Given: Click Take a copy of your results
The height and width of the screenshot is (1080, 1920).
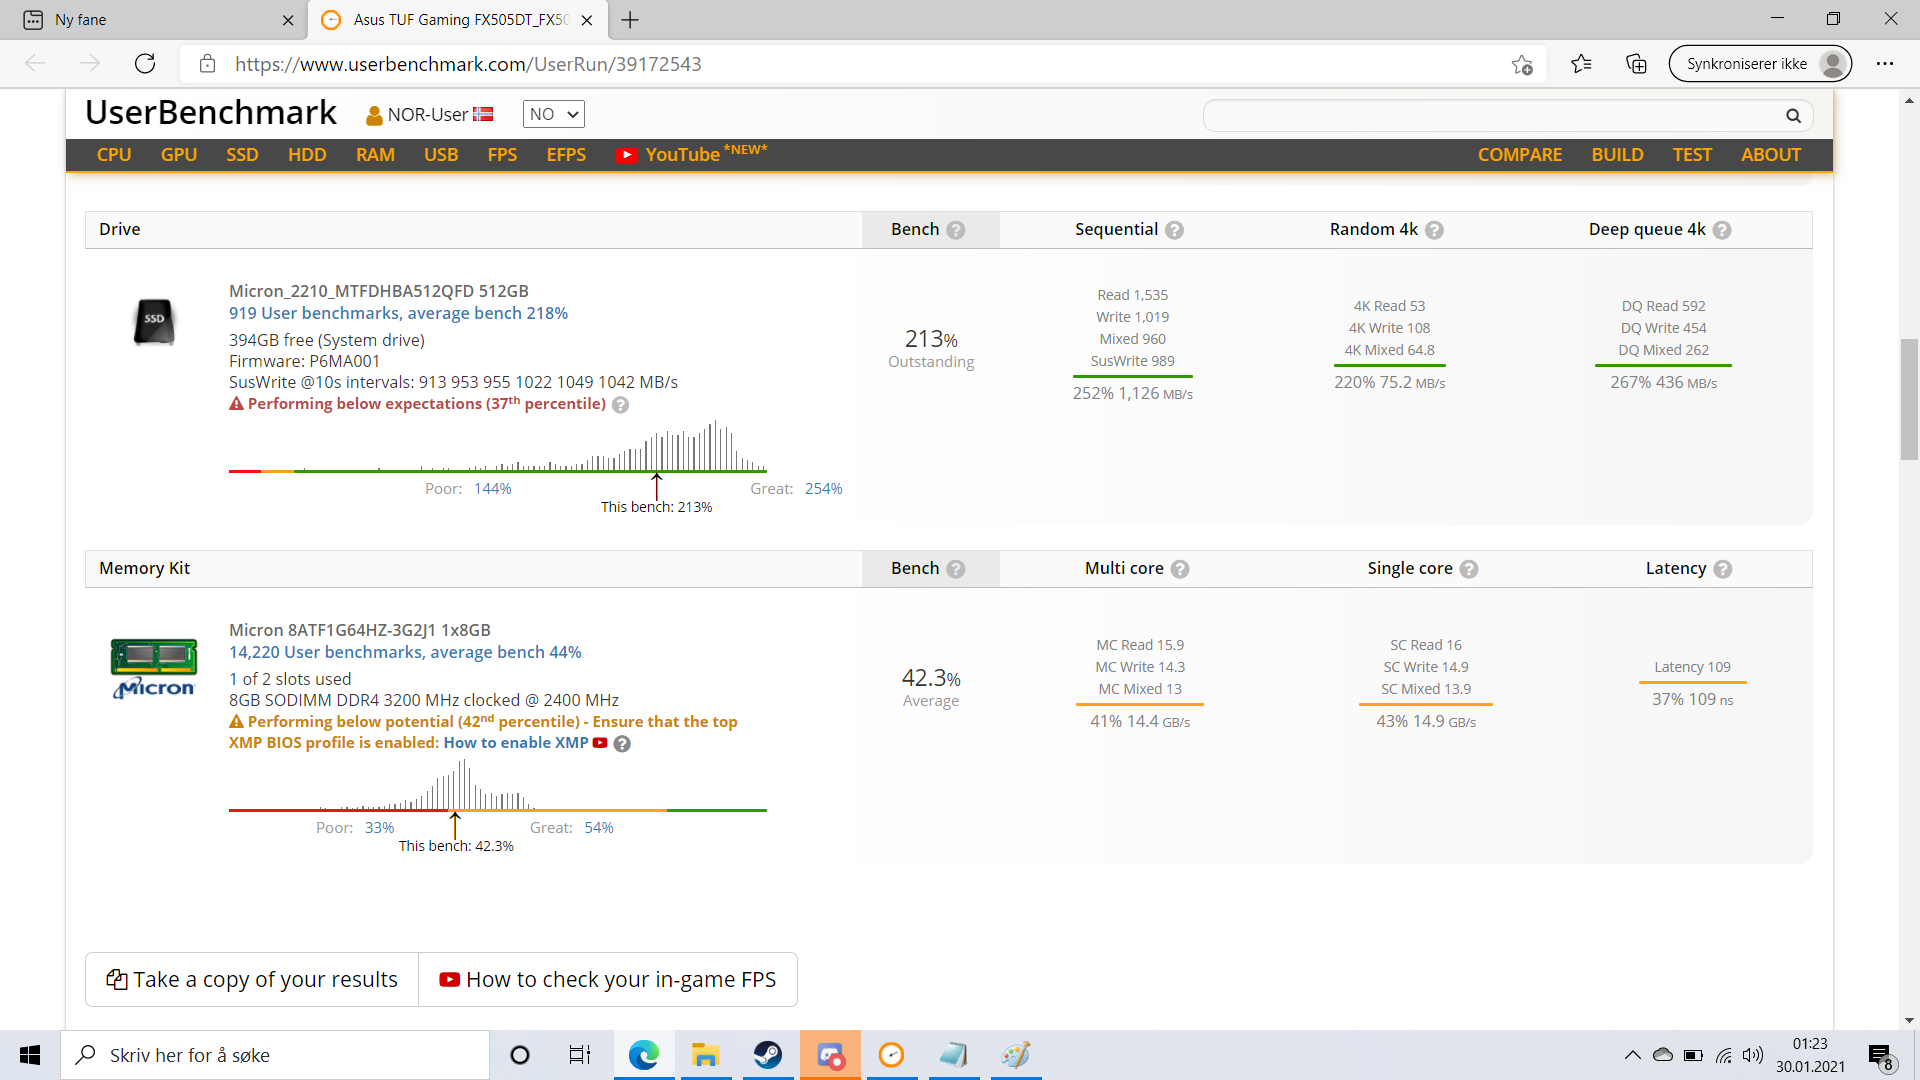Looking at the screenshot, I should point(252,979).
